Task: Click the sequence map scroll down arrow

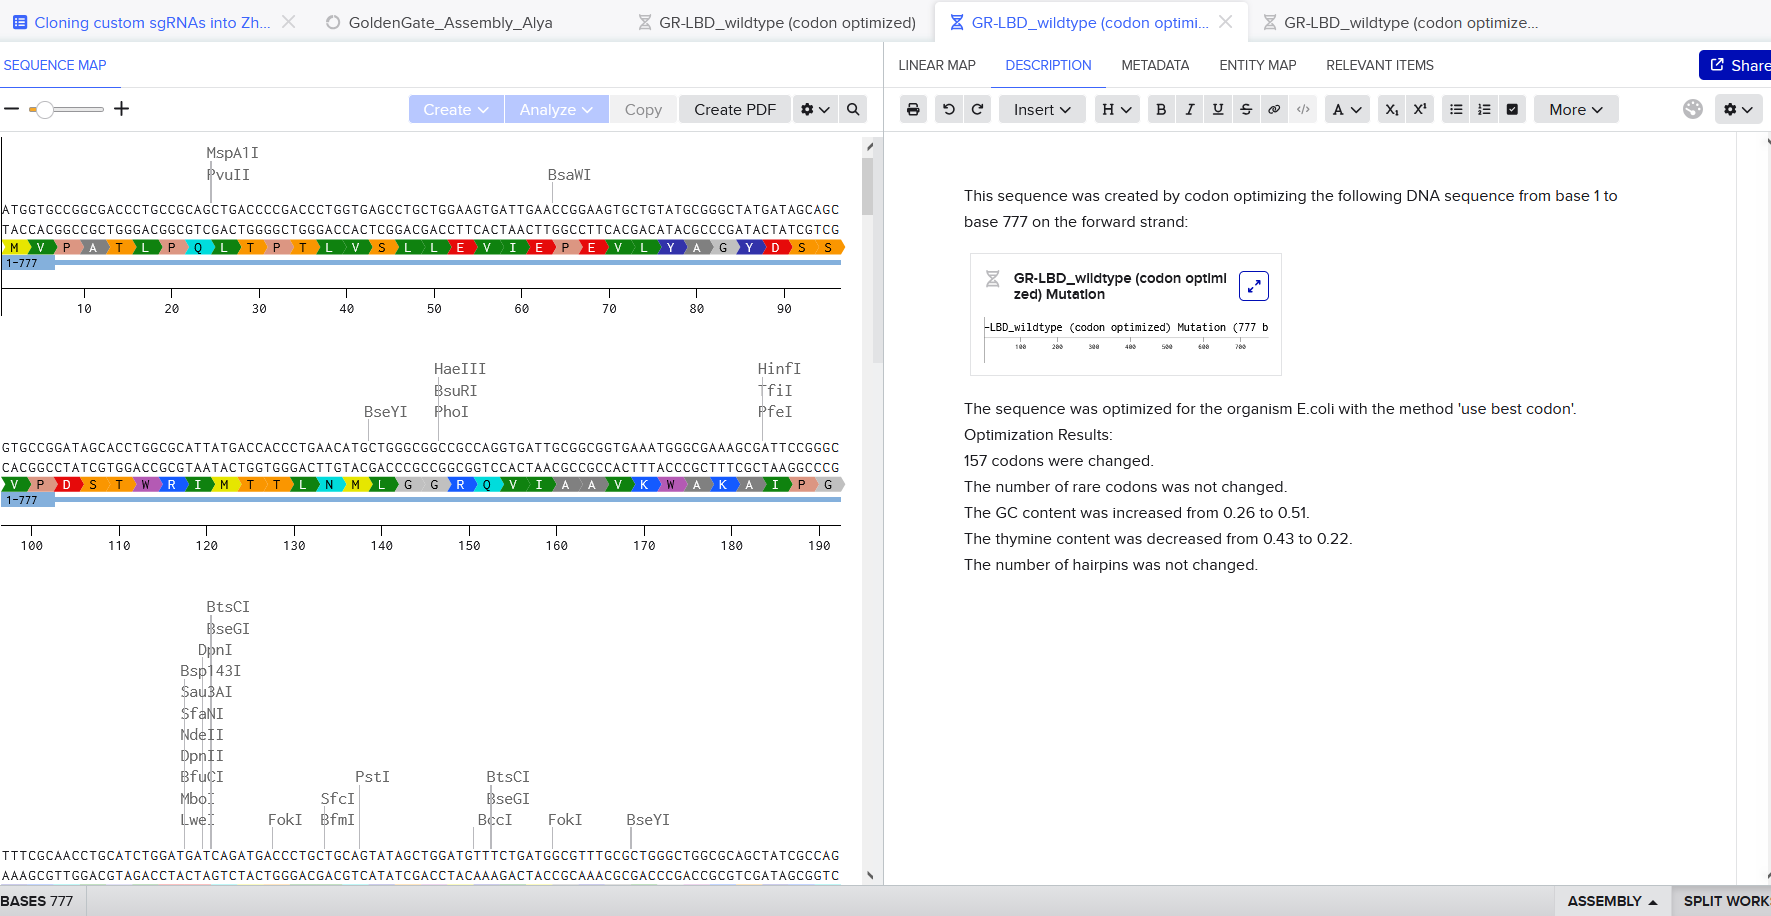Action: pos(869,875)
